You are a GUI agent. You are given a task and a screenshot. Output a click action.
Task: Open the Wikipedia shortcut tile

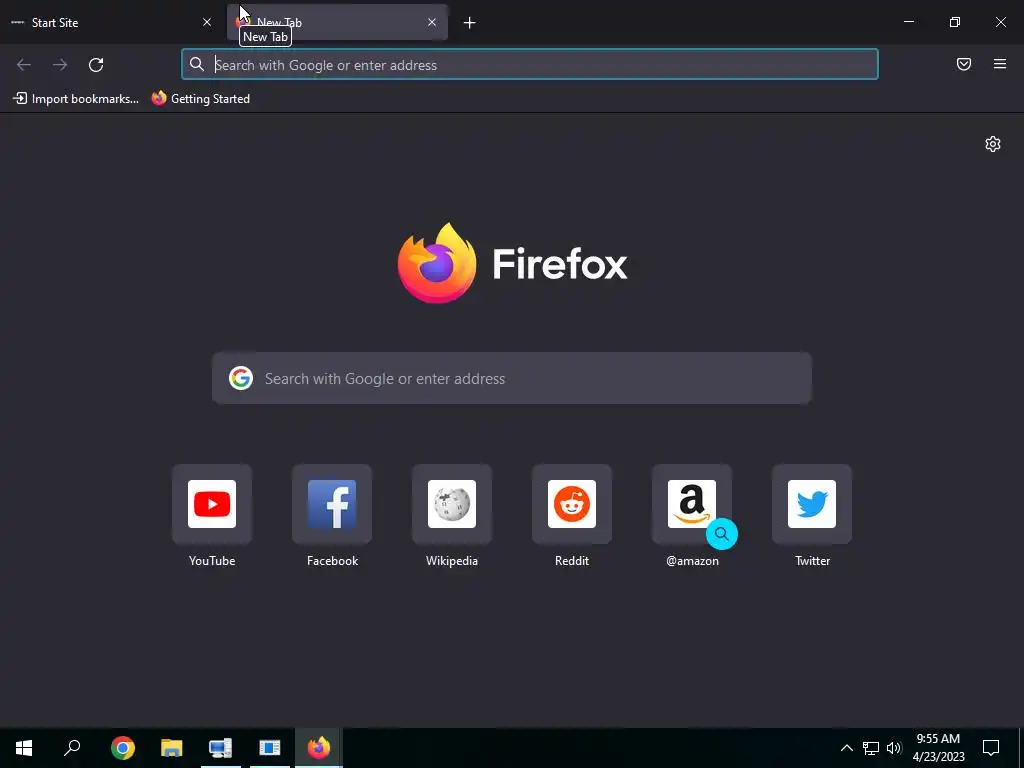[452, 504]
